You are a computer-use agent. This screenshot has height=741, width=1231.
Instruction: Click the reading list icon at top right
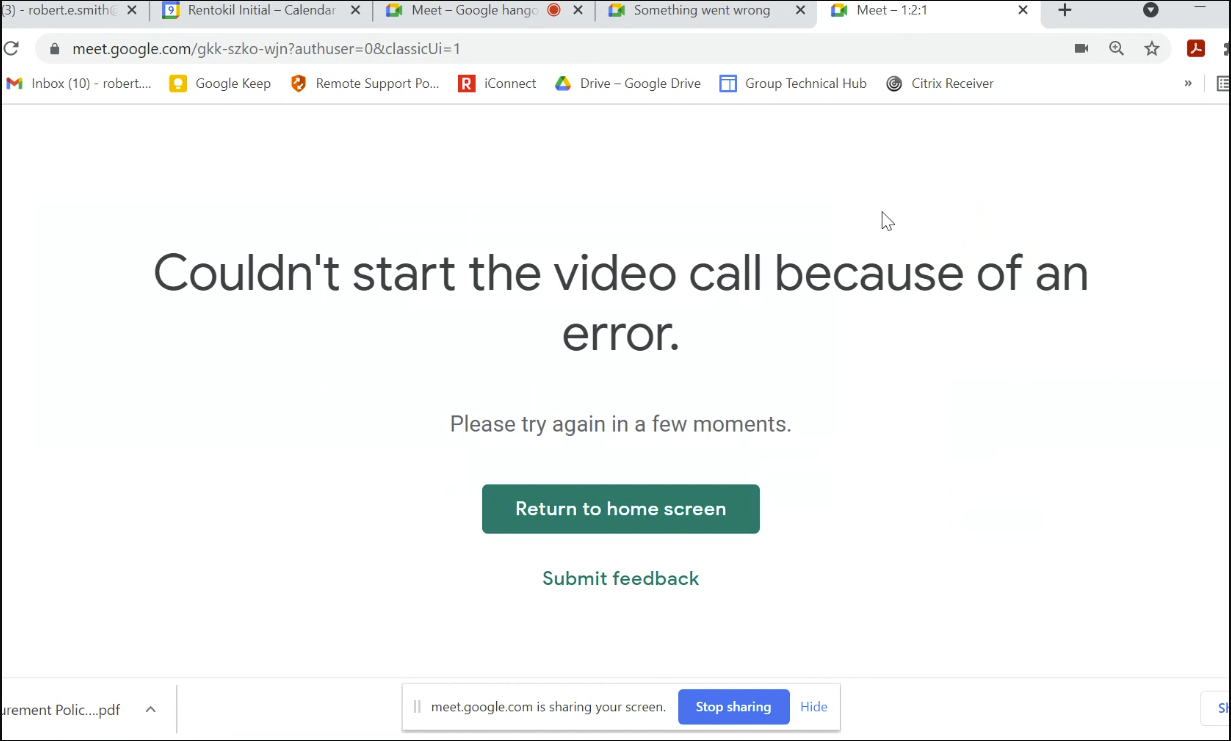[x=1225, y=83]
